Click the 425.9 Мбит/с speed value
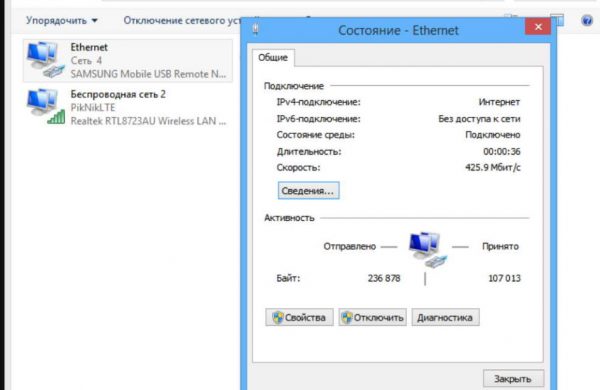 click(x=492, y=168)
